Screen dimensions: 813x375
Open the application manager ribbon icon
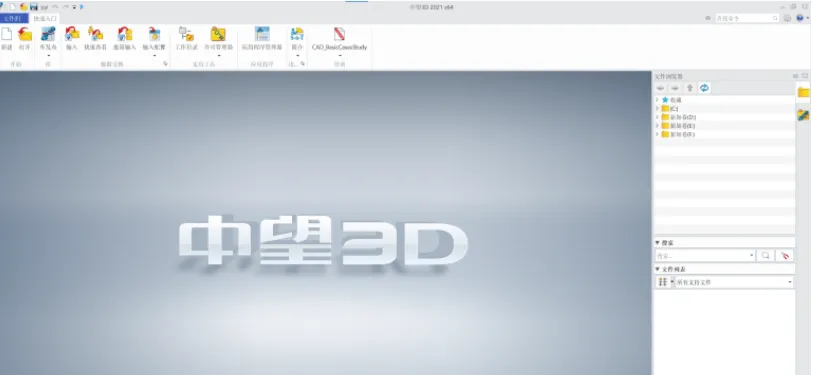(x=262, y=34)
